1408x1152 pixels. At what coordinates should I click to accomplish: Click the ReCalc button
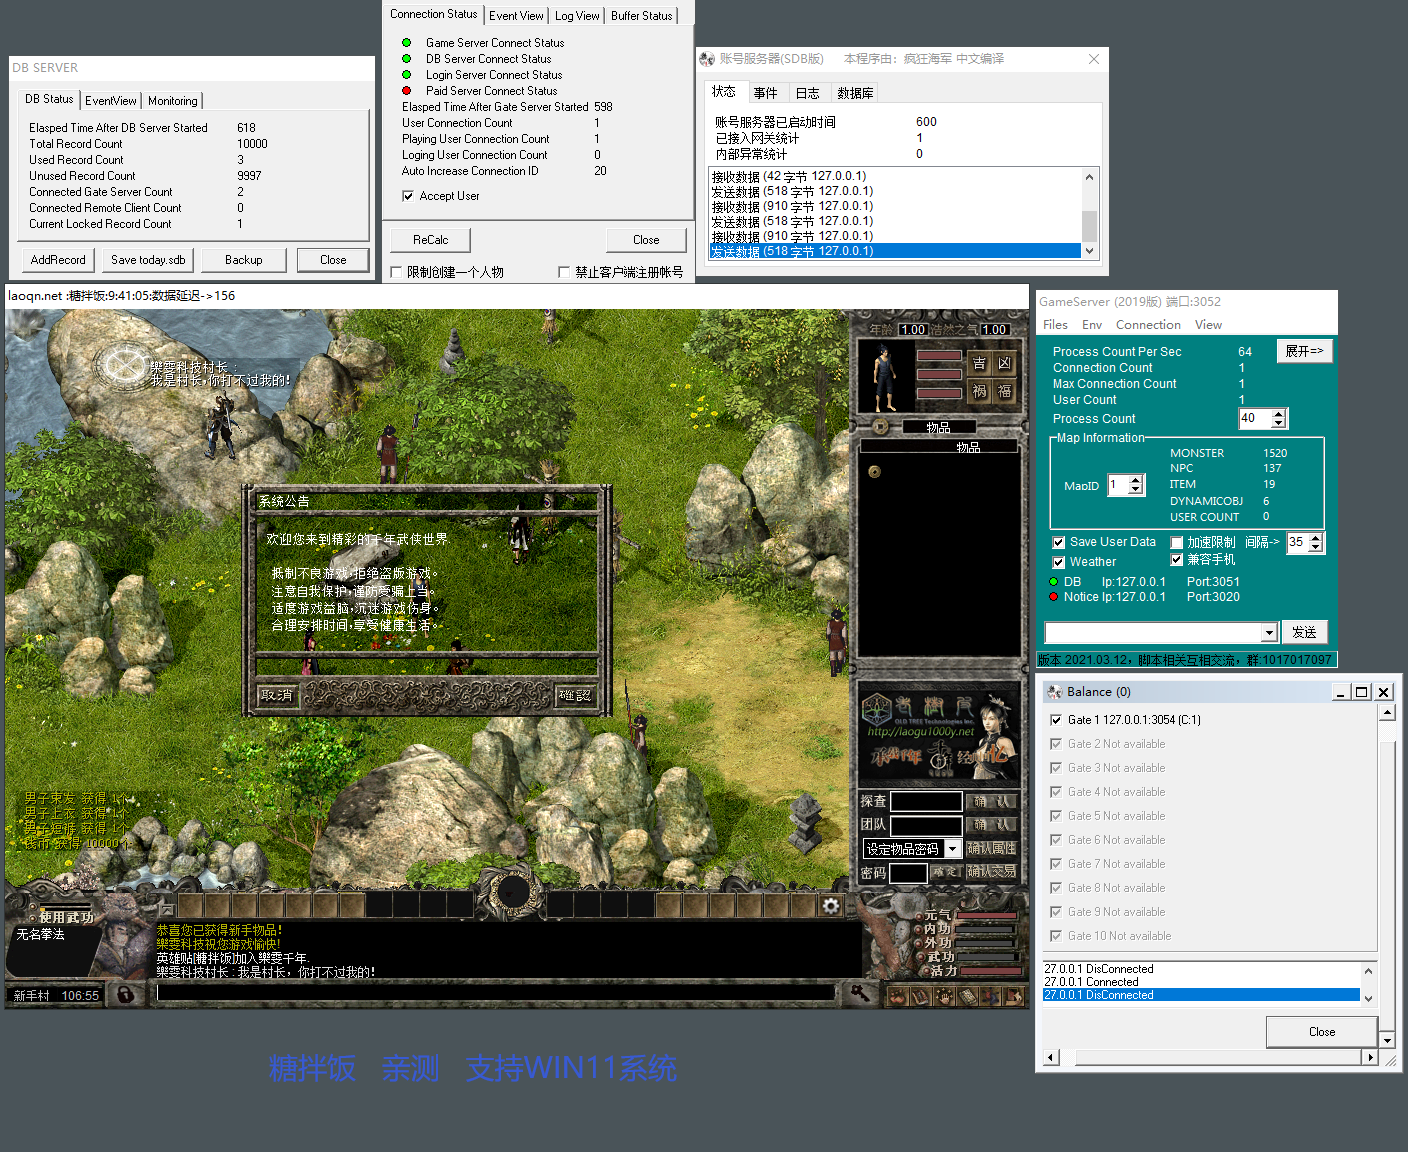[430, 240]
